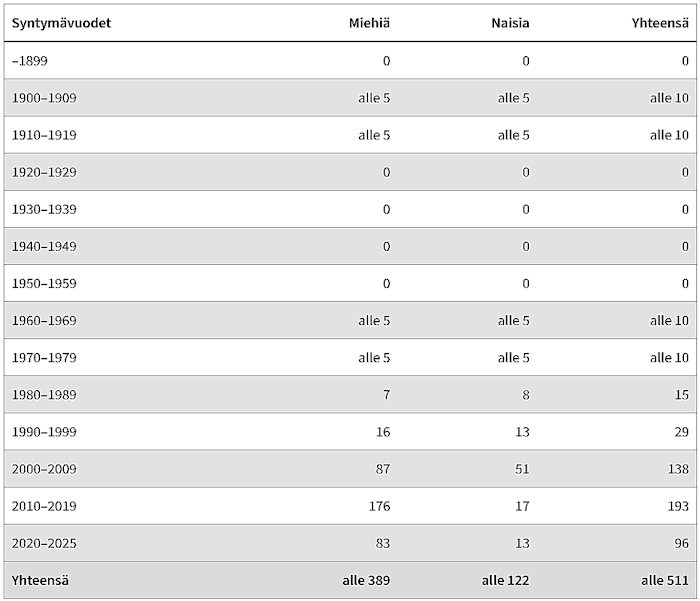Click the men's value 176
The height and width of the screenshot is (601, 700).
click(379, 506)
